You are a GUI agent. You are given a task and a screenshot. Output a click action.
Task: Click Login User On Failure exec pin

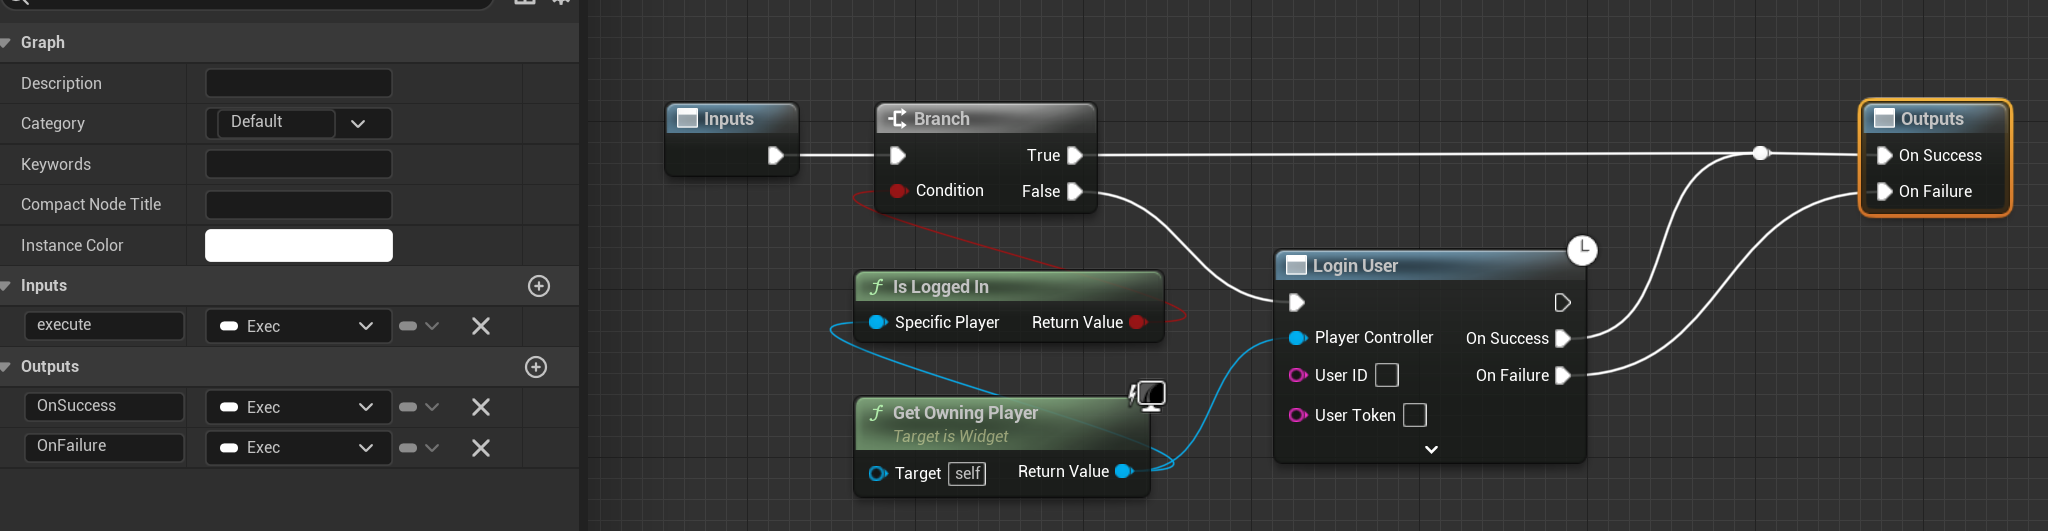pyautogui.click(x=1563, y=375)
